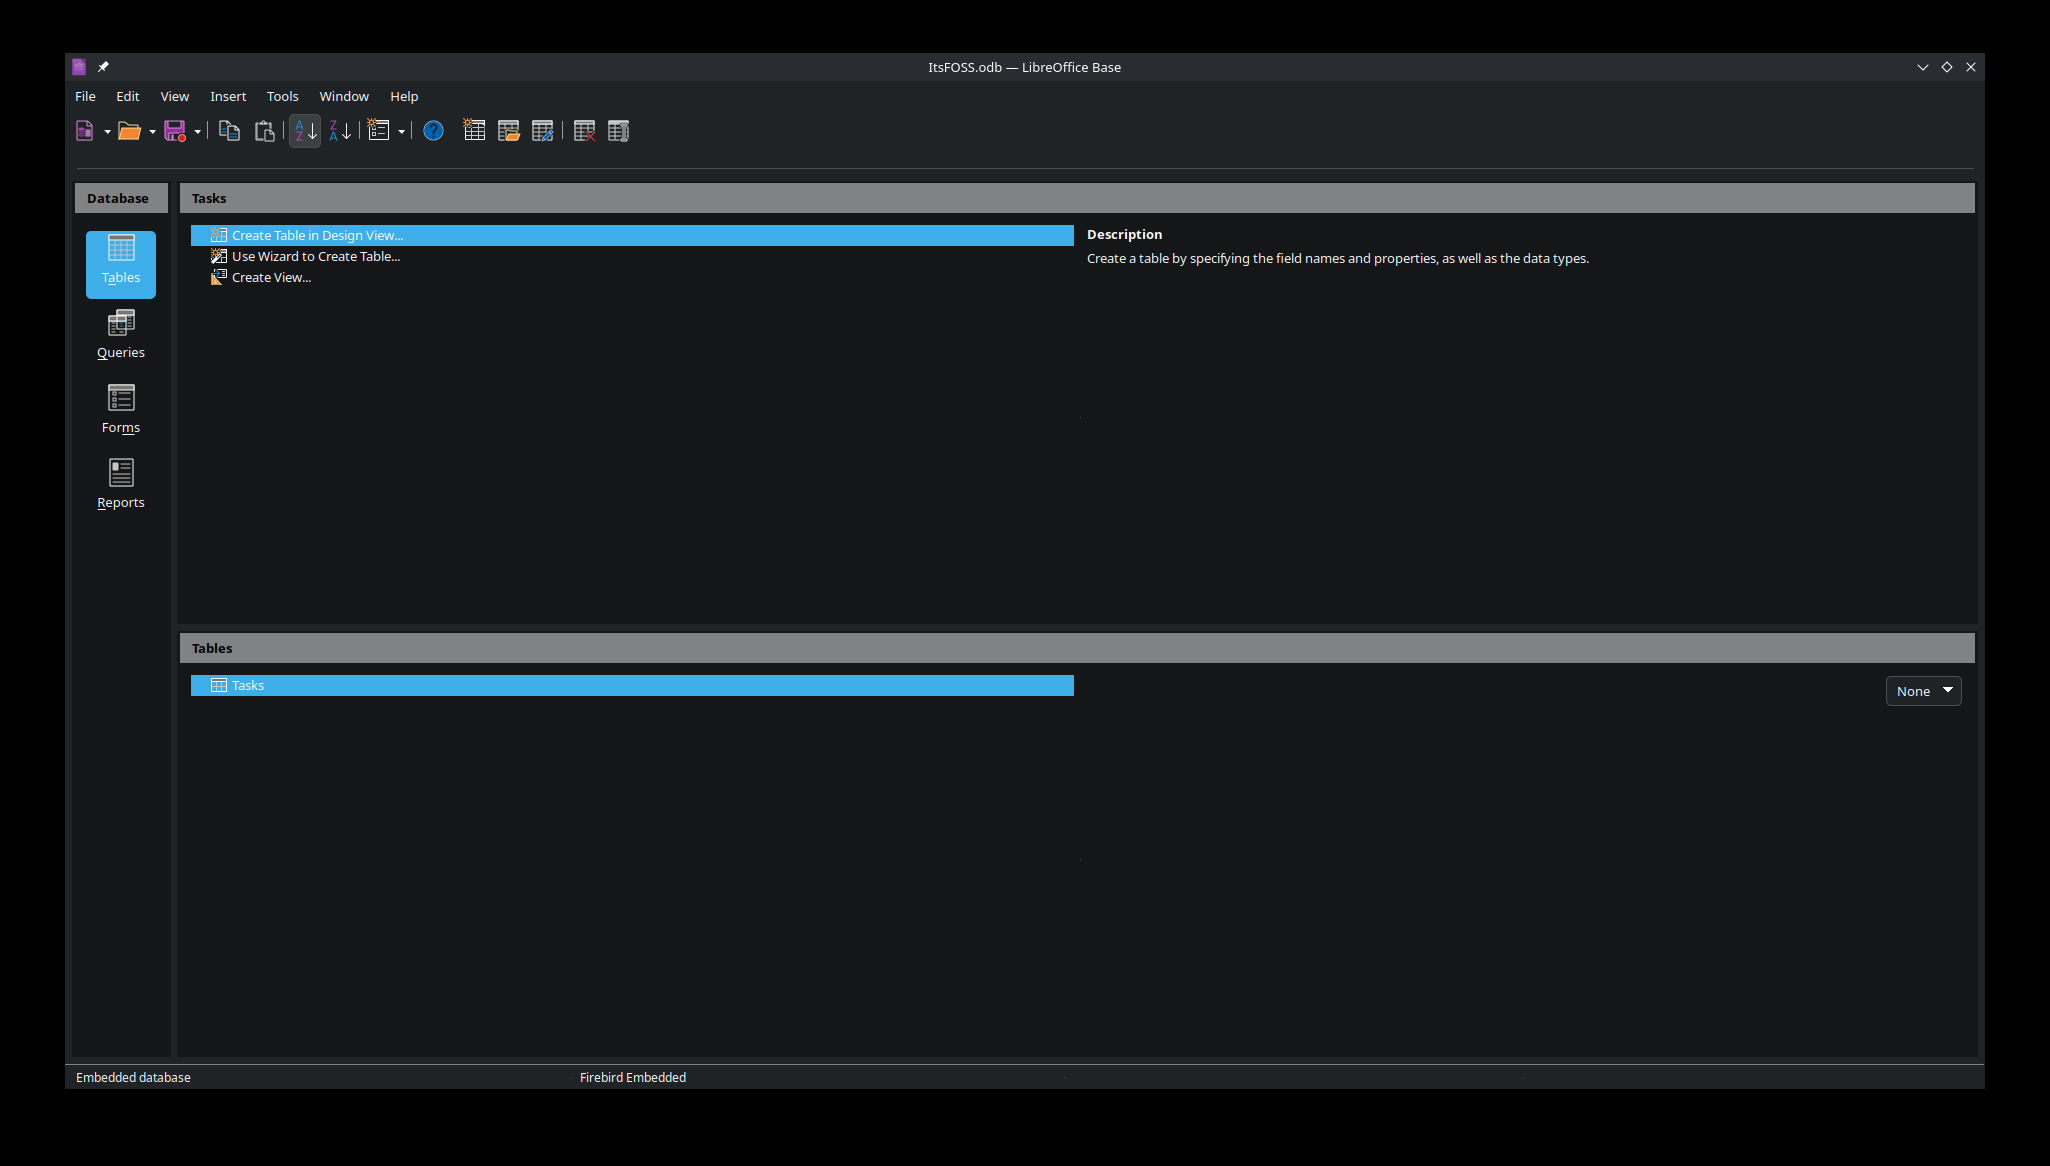Open LibreOffice Help with the question mark icon
The height and width of the screenshot is (1166, 2050).
click(x=433, y=130)
